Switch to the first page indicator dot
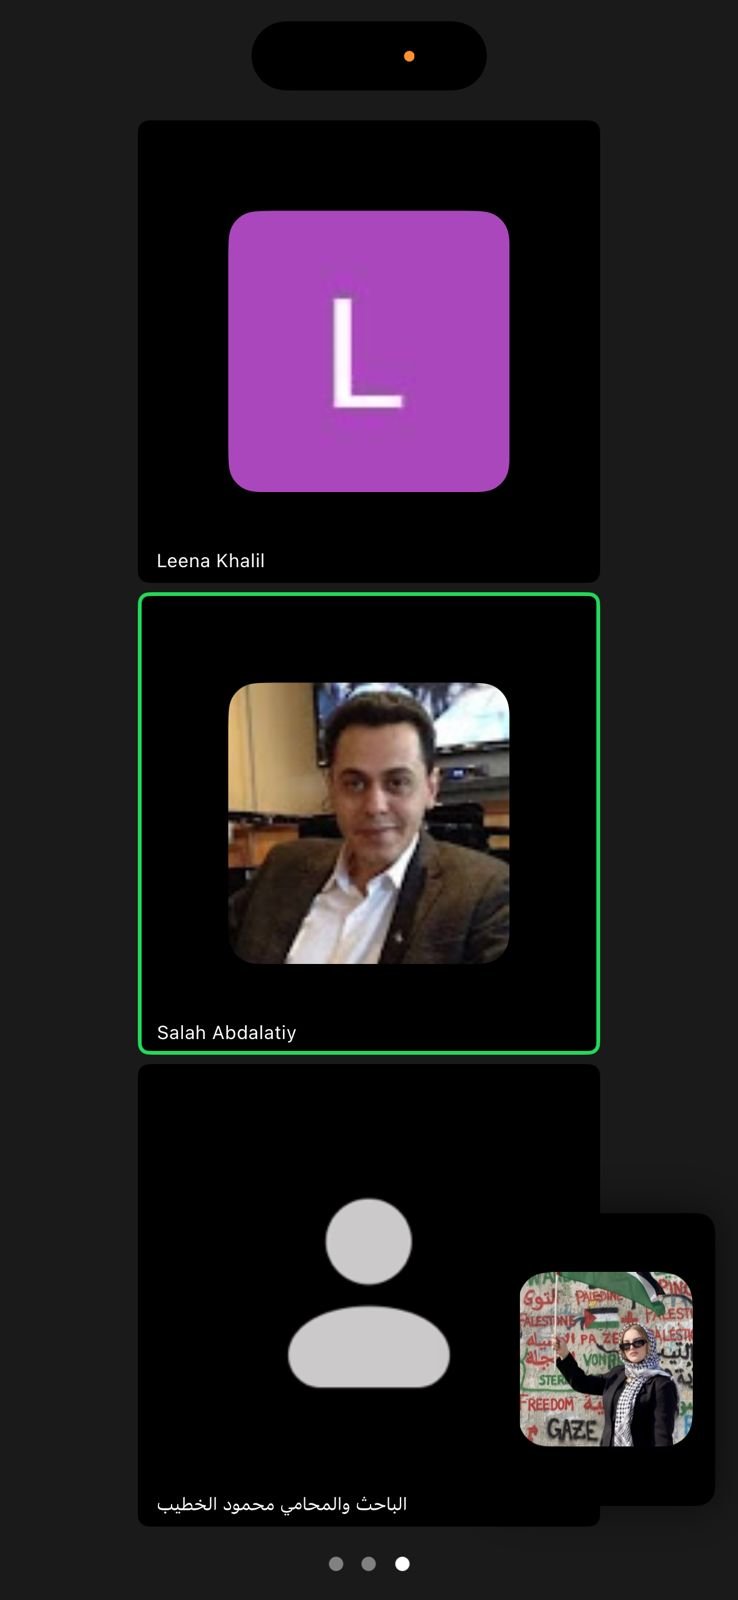Screen dimensions: 738x1600 tap(336, 1564)
